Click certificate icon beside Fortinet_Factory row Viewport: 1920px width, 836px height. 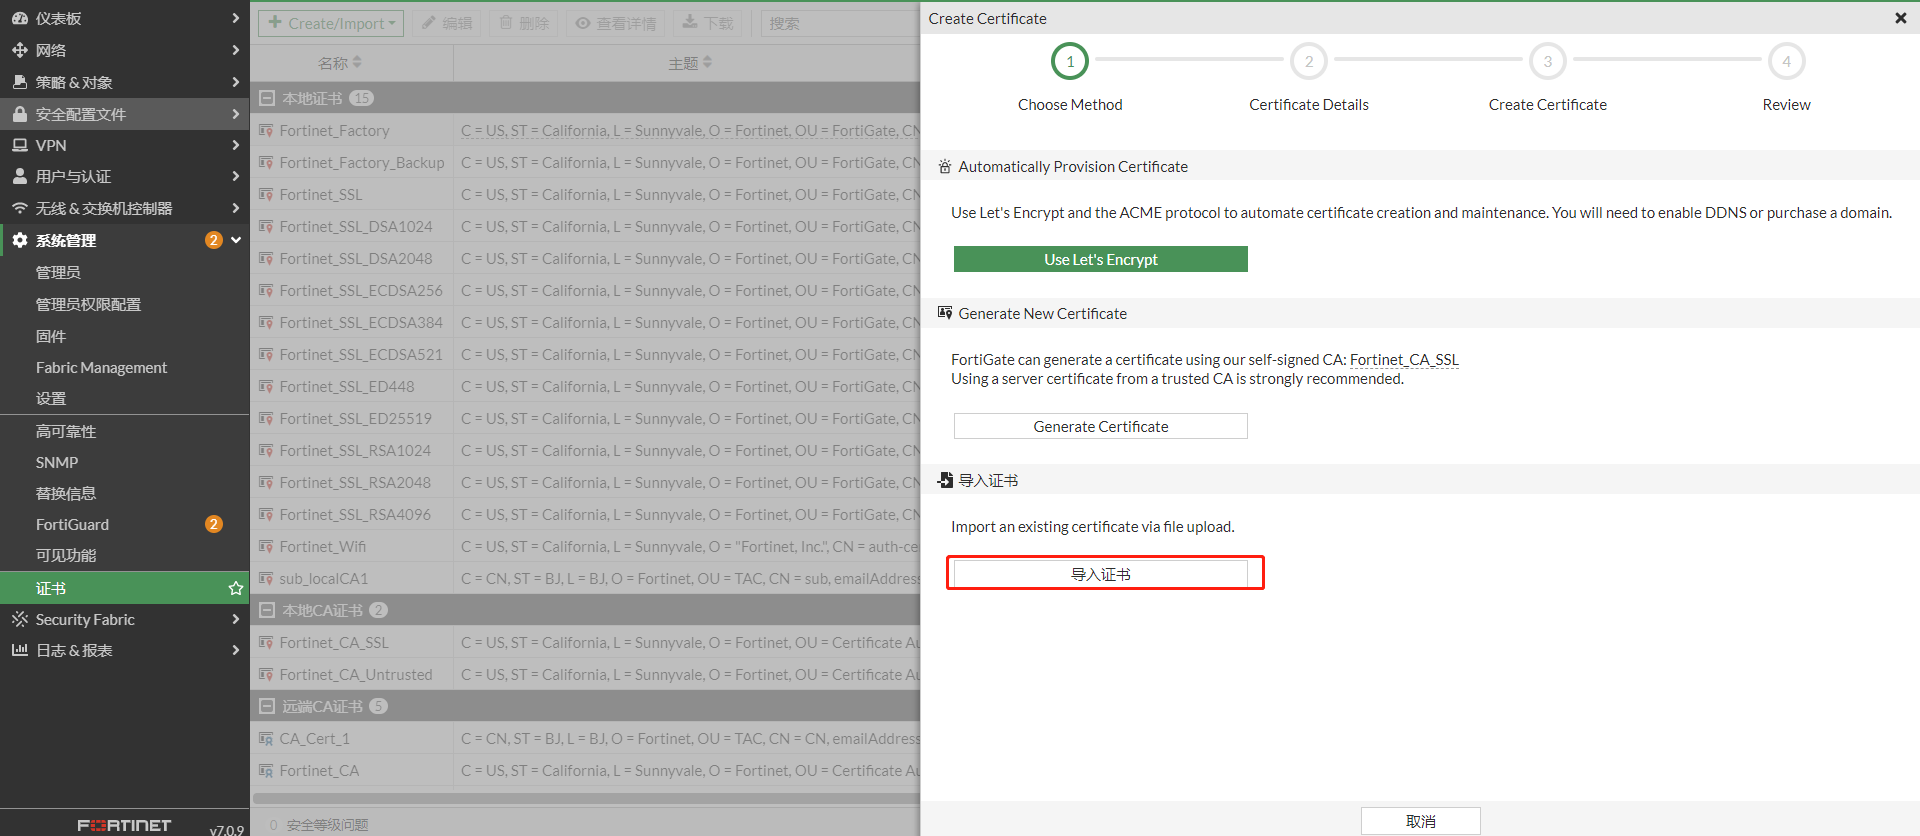[266, 130]
